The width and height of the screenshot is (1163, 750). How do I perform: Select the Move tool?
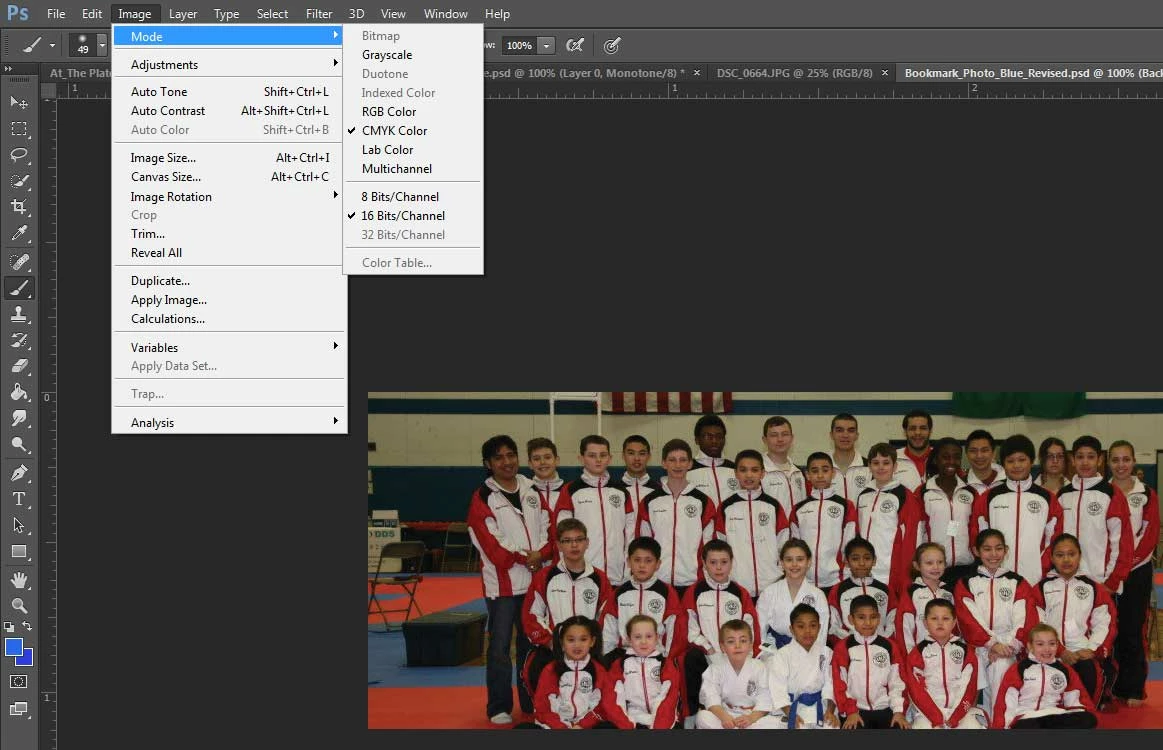(19, 102)
